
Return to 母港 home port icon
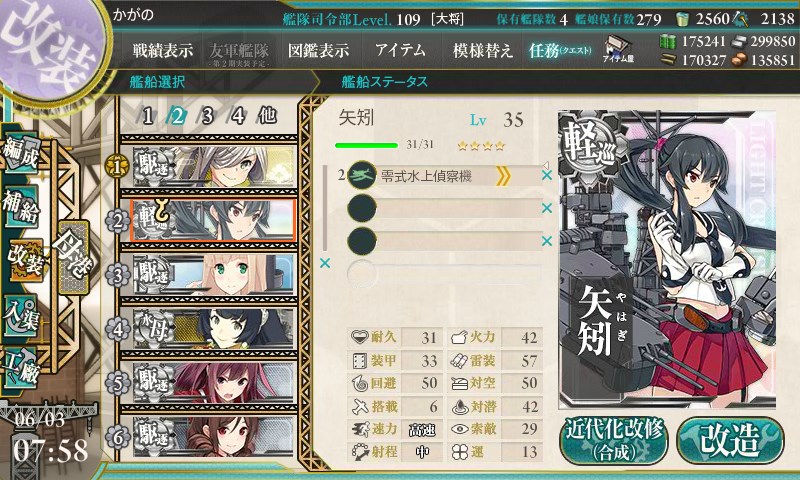pos(73,257)
